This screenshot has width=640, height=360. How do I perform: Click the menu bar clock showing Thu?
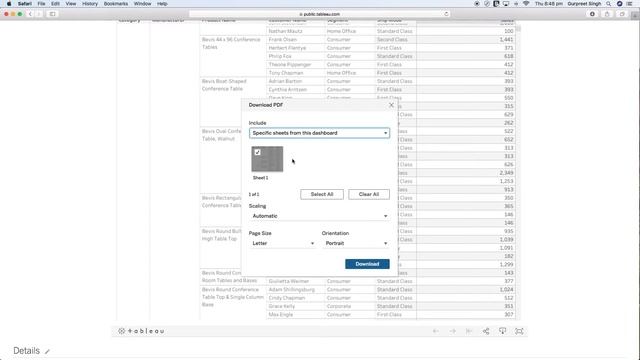coord(549,4)
